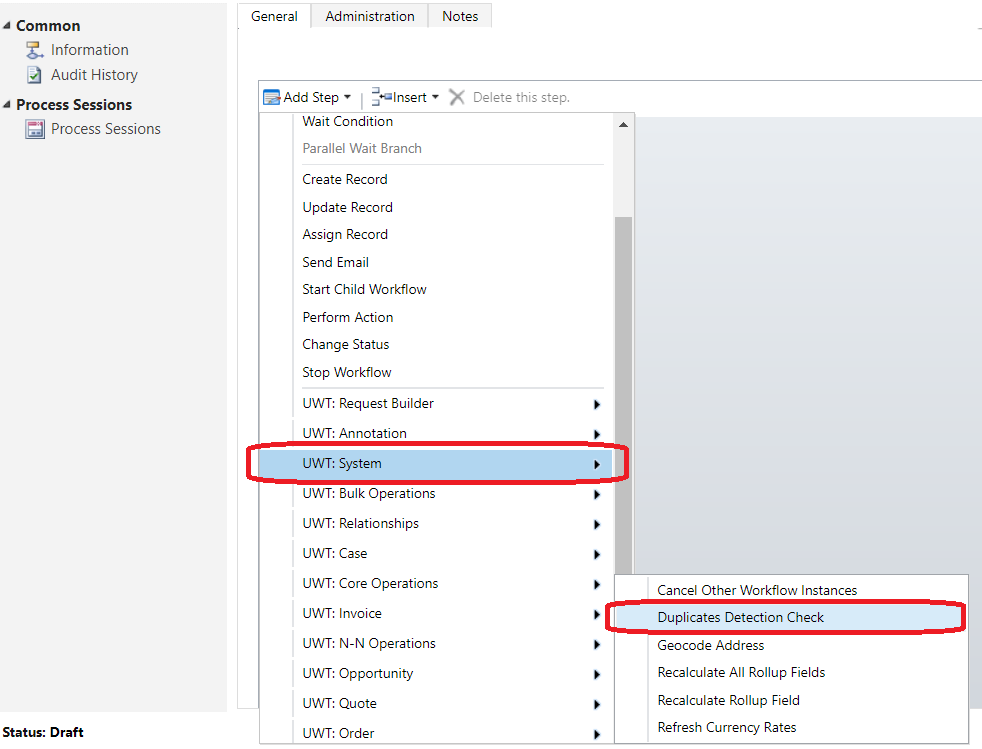The width and height of the screenshot is (982, 749).
Task: Switch to the Notes tab
Action: (x=460, y=16)
